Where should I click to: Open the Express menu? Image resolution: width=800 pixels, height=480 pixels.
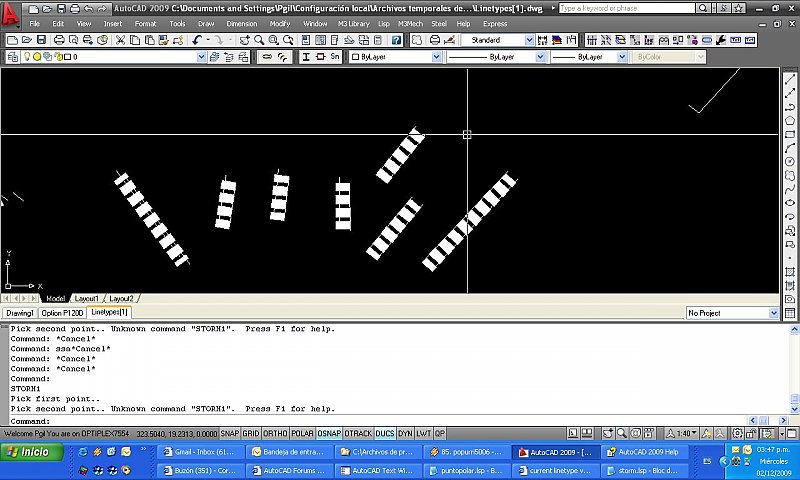pyautogui.click(x=495, y=23)
